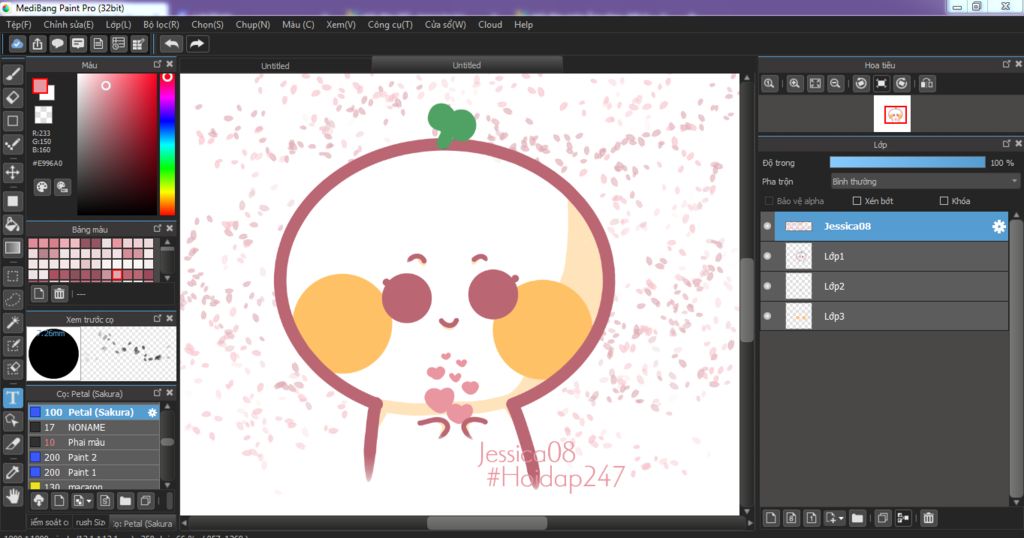1024x538 pixels.
Task: Select the Move tool
Action: (x=12, y=172)
